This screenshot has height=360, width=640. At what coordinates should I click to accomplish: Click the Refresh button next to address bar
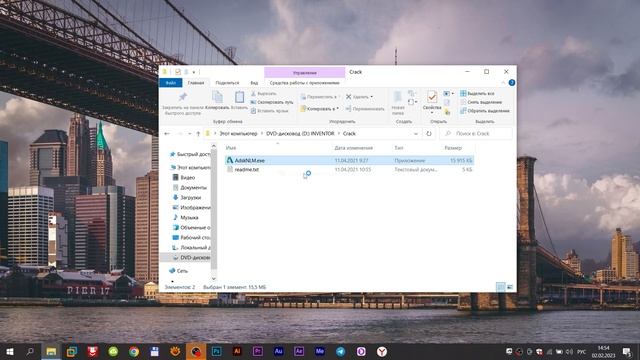tap(429, 133)
